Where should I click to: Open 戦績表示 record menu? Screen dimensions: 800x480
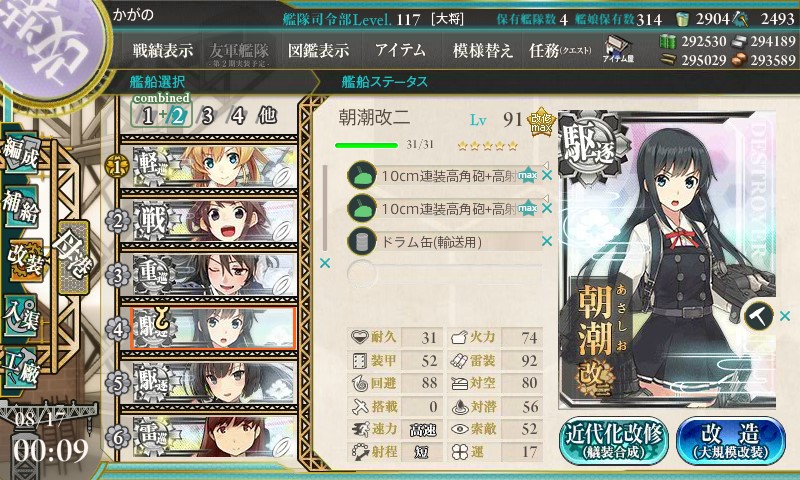point(163,50)
